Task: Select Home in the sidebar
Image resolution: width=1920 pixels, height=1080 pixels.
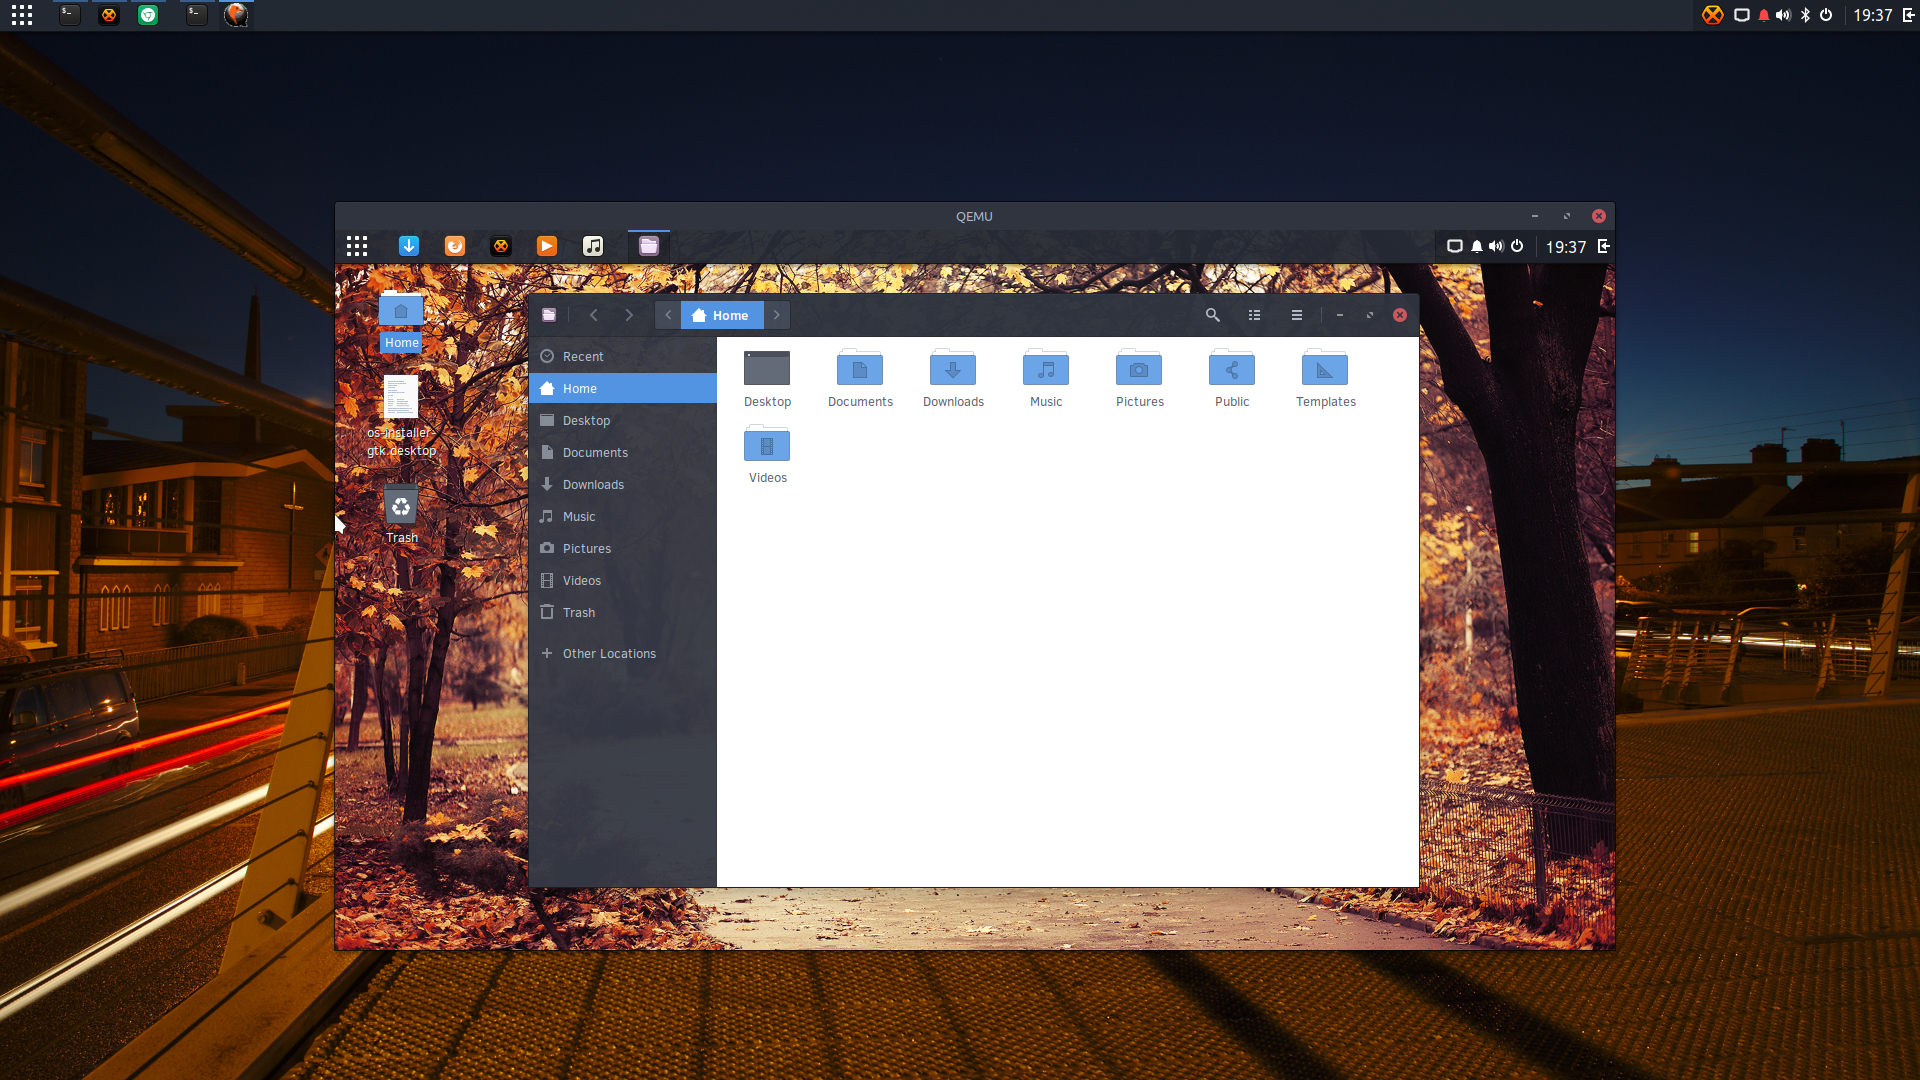Action: tap(623, 388)
